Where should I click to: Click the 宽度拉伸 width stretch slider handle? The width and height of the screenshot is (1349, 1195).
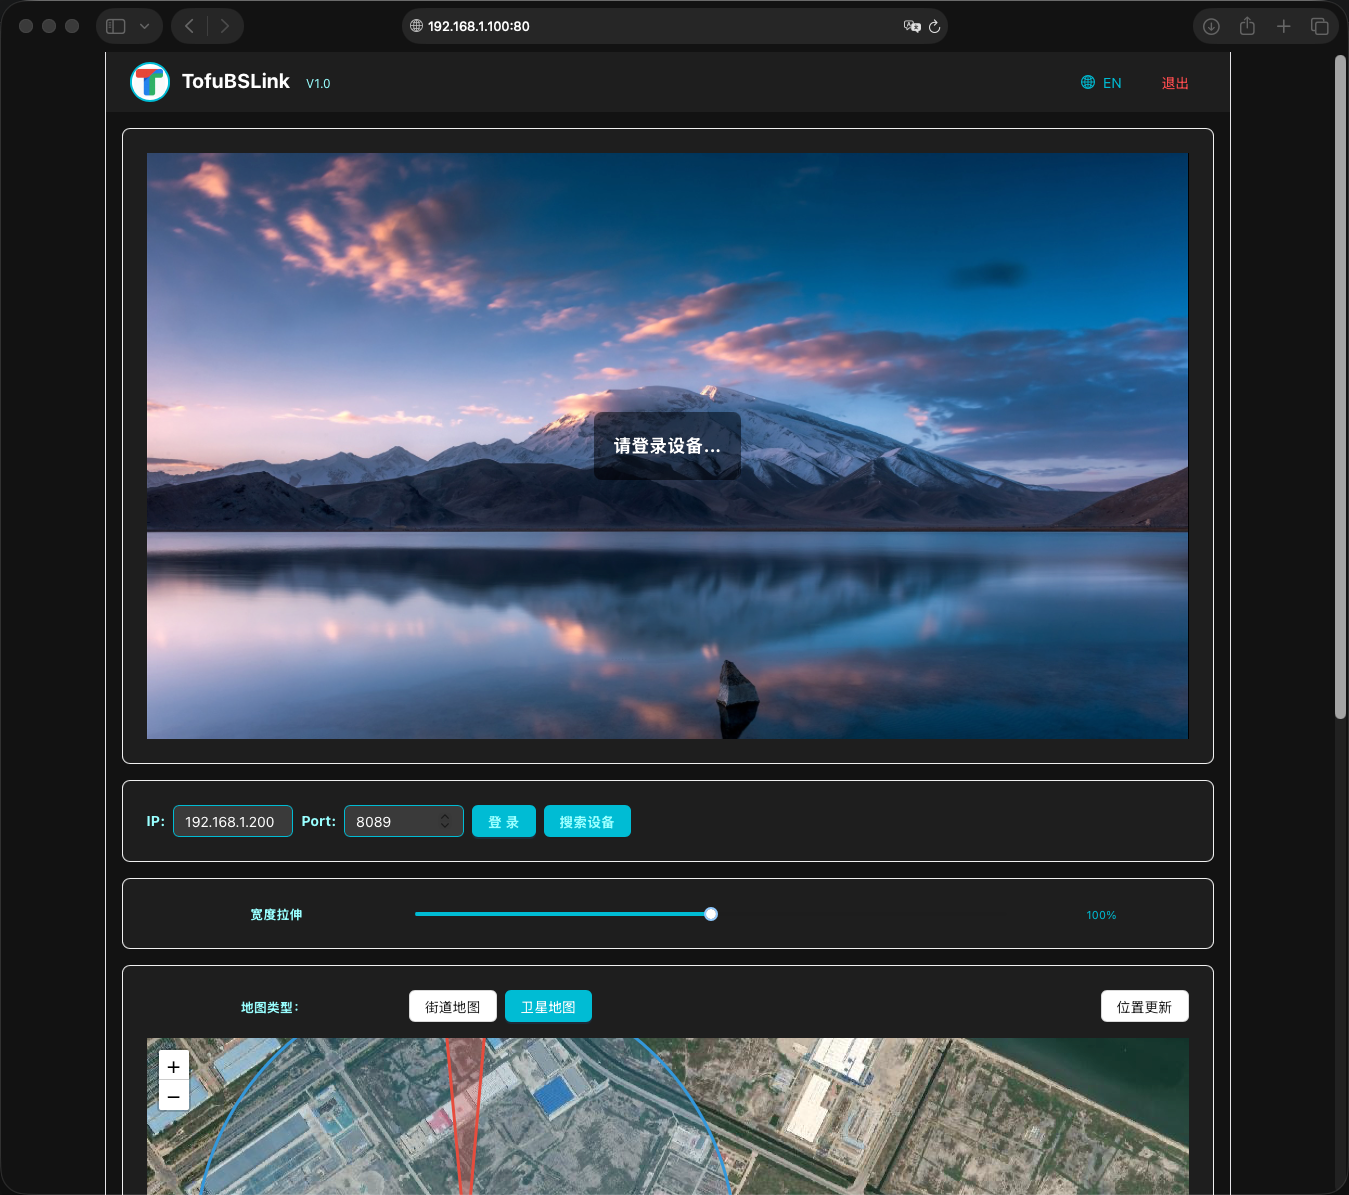coord(711,914)
